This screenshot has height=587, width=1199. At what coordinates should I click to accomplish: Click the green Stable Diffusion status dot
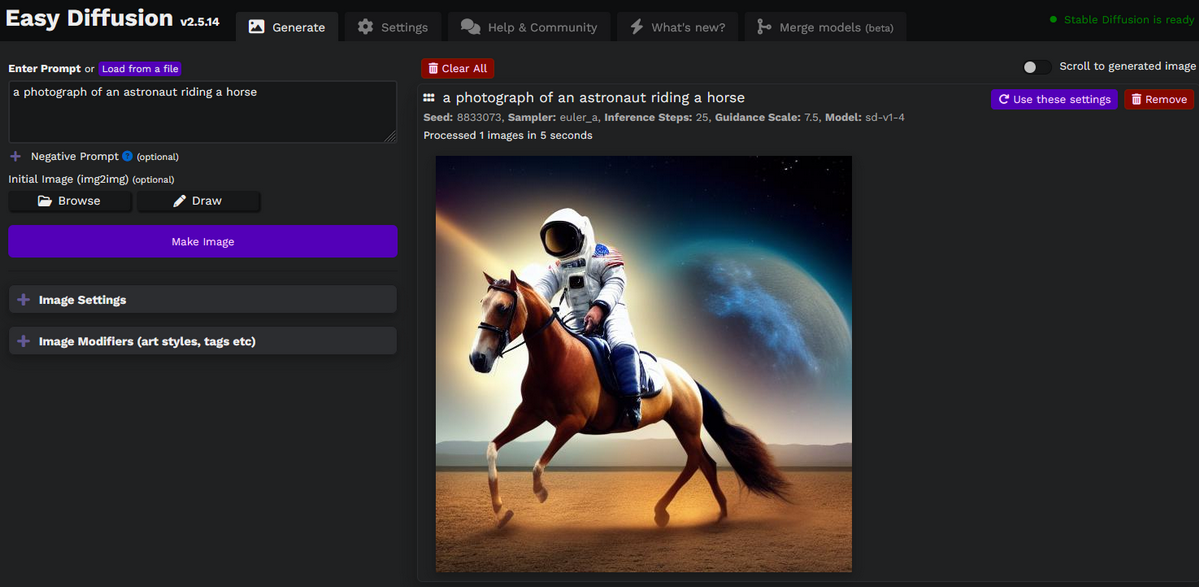1053,20
